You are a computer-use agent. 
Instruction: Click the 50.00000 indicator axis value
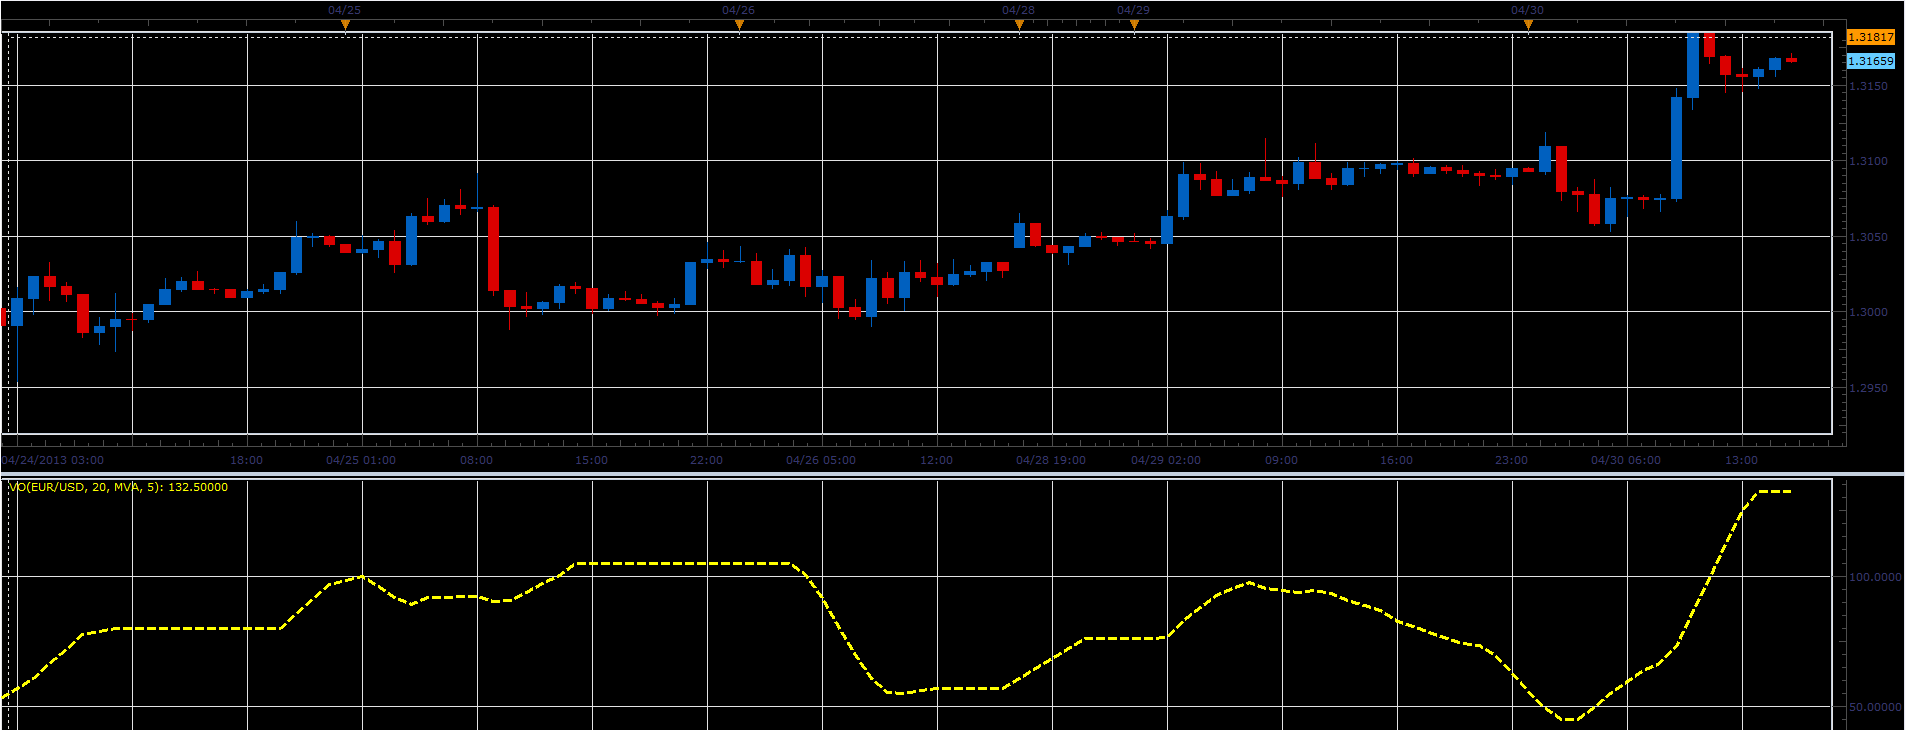pyautogui.click(x=1875, y=707)
